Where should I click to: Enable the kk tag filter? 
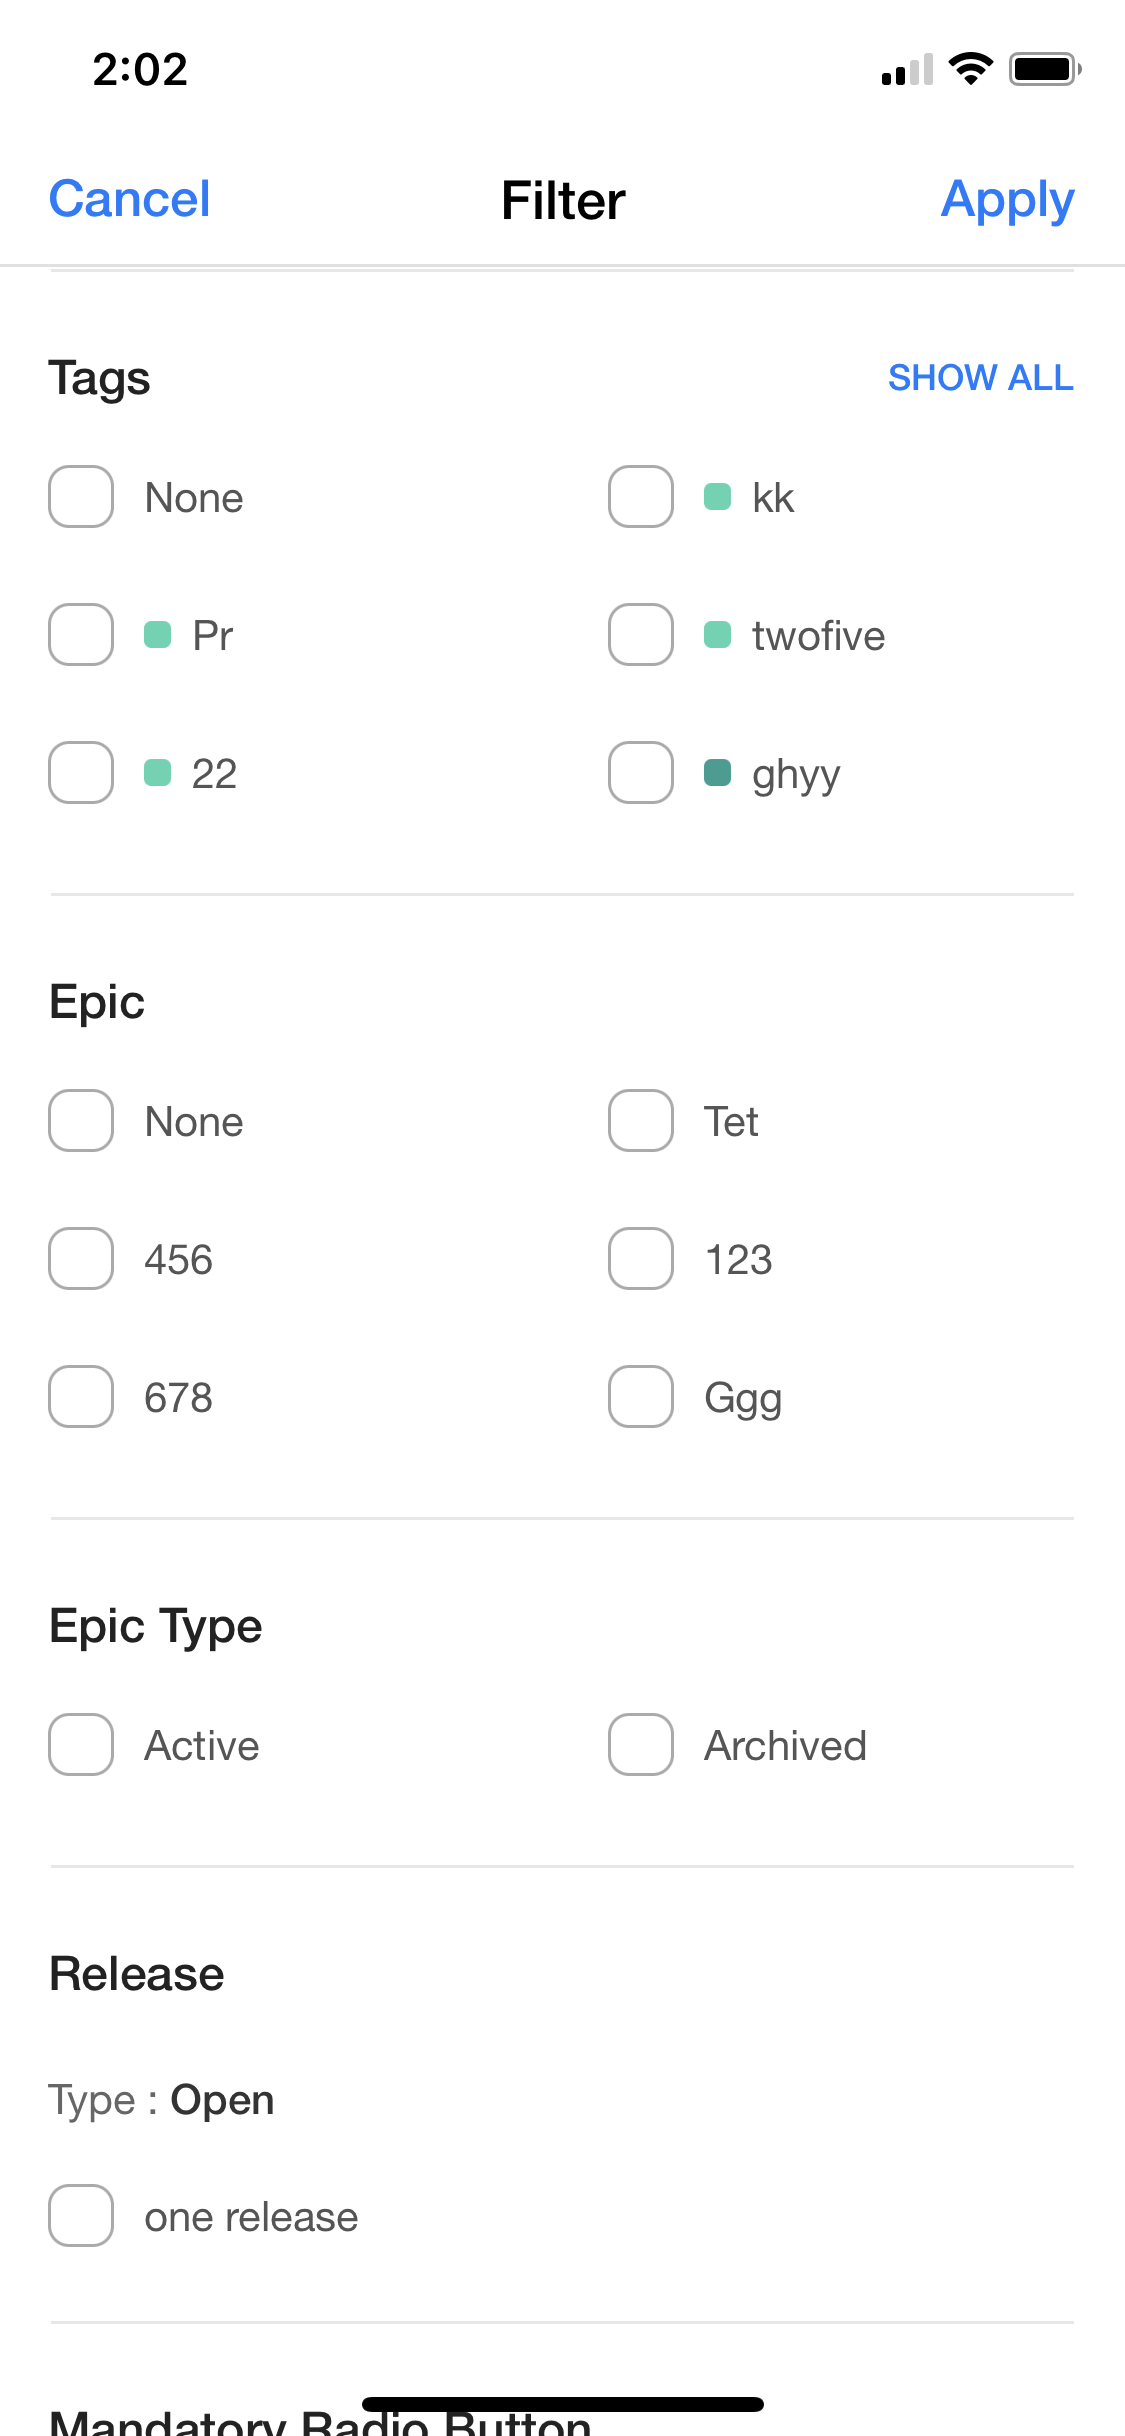click(640, 497)
